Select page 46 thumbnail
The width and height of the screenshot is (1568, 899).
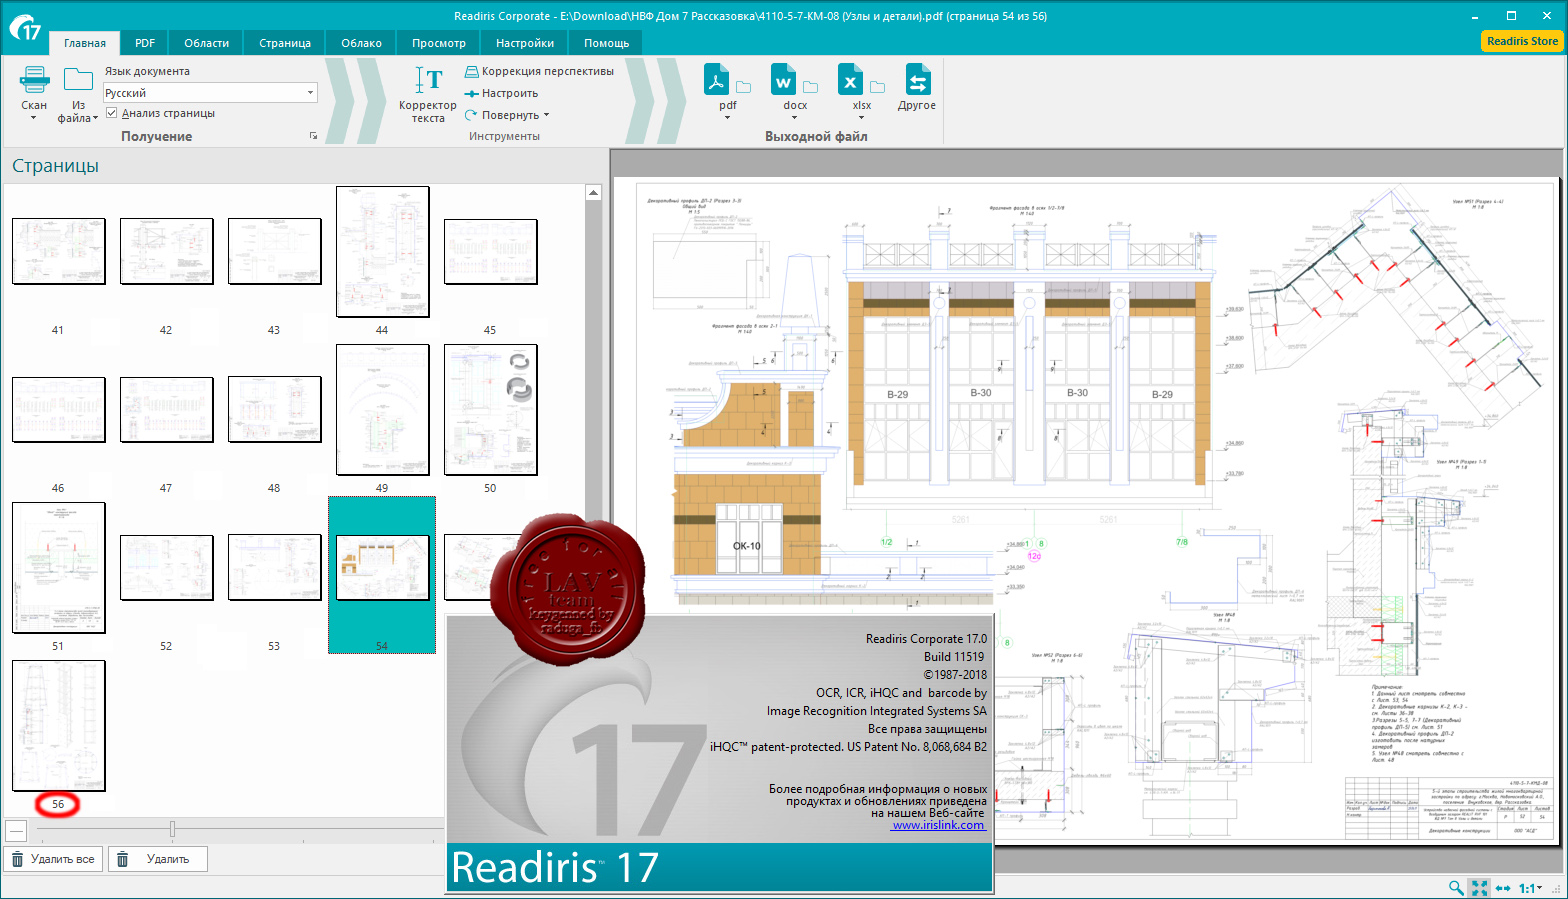coord(58,409)
